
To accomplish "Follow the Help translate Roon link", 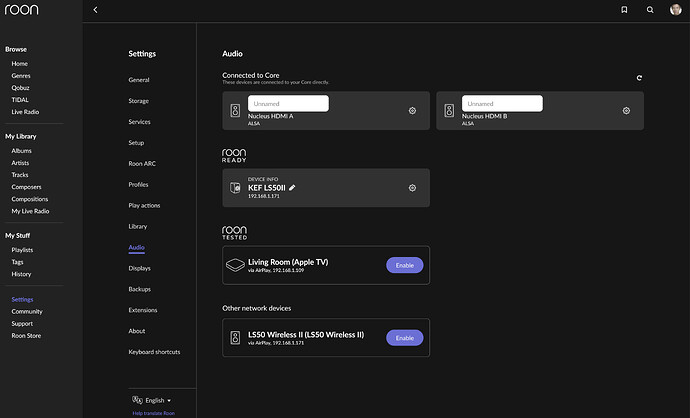I will tap(154, 413).
